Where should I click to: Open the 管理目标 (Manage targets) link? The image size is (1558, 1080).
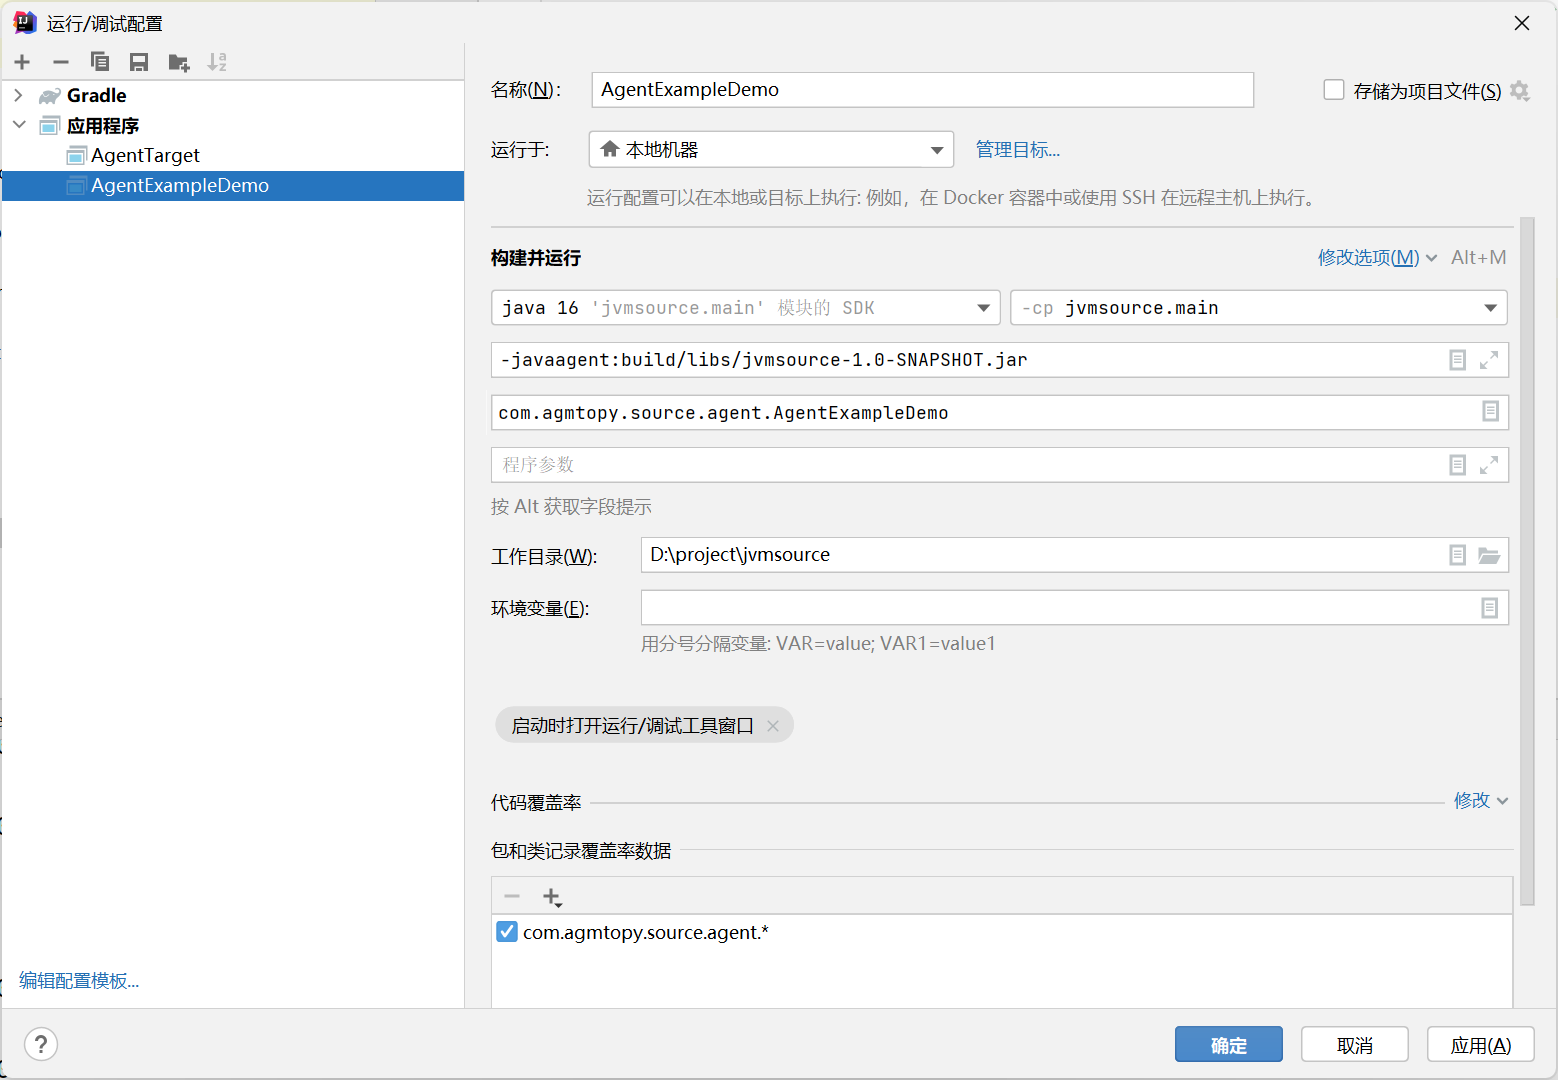(1017, 149)
